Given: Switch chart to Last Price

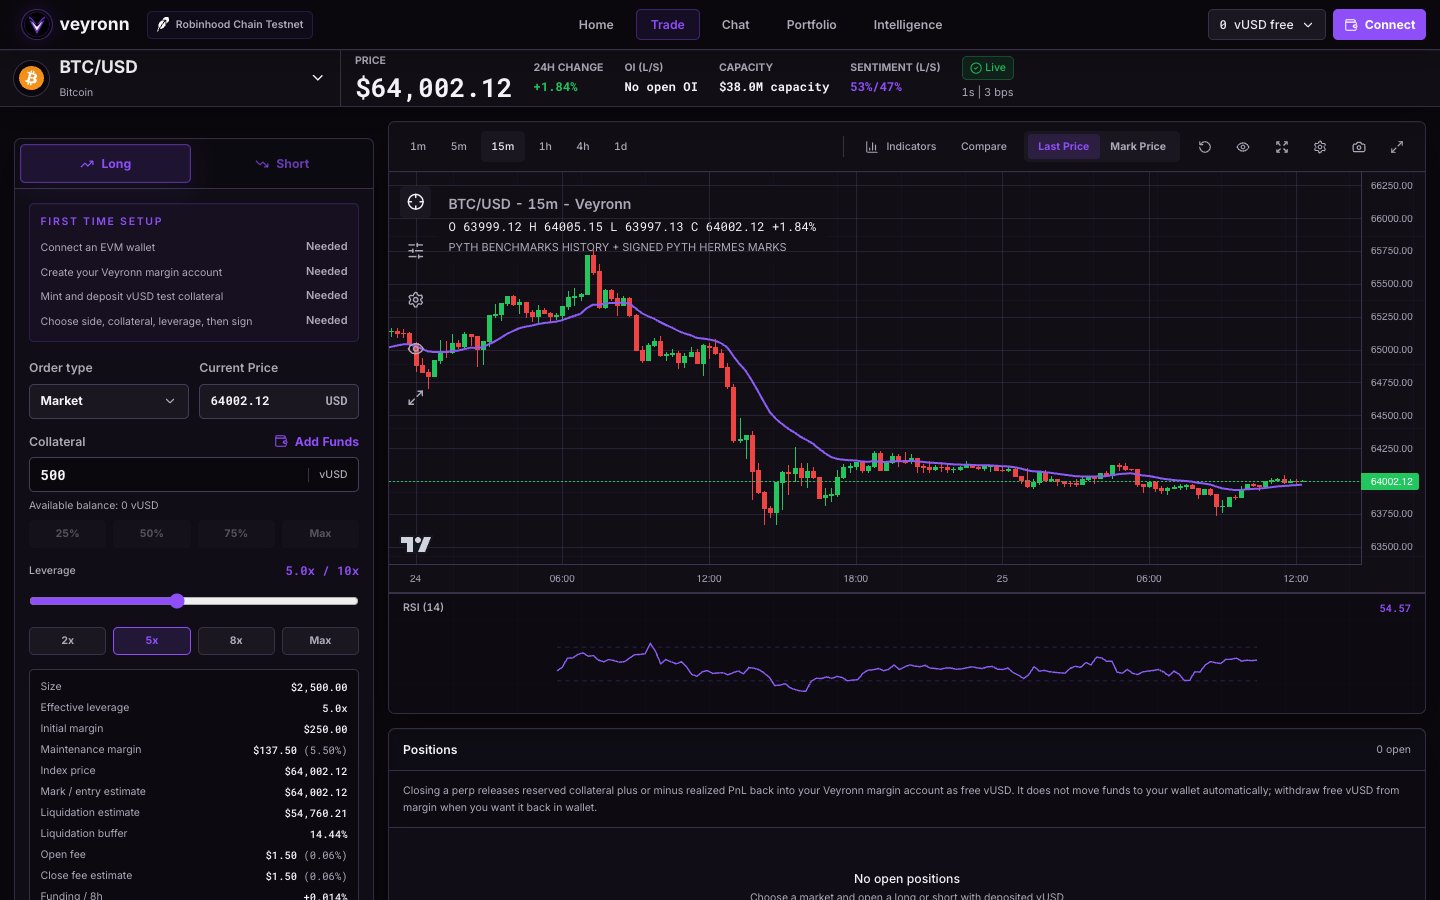Looking at the screenshot, I should click(x=1063, y=147).
